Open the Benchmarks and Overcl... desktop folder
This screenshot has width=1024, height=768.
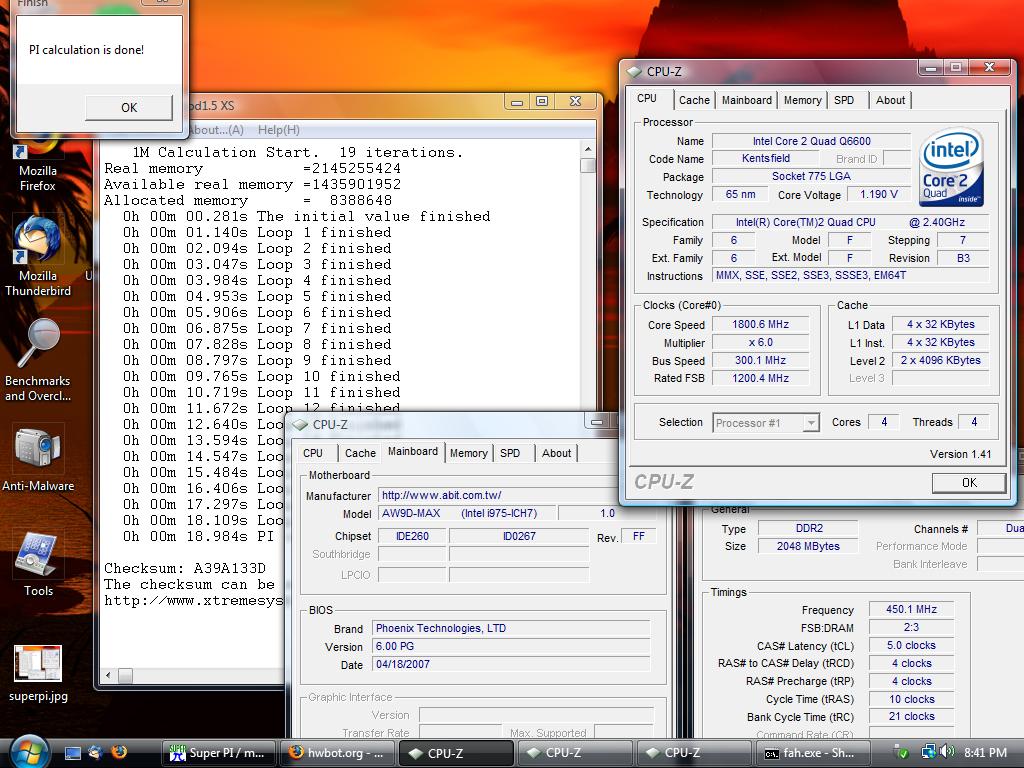click(x=38, y=360)
